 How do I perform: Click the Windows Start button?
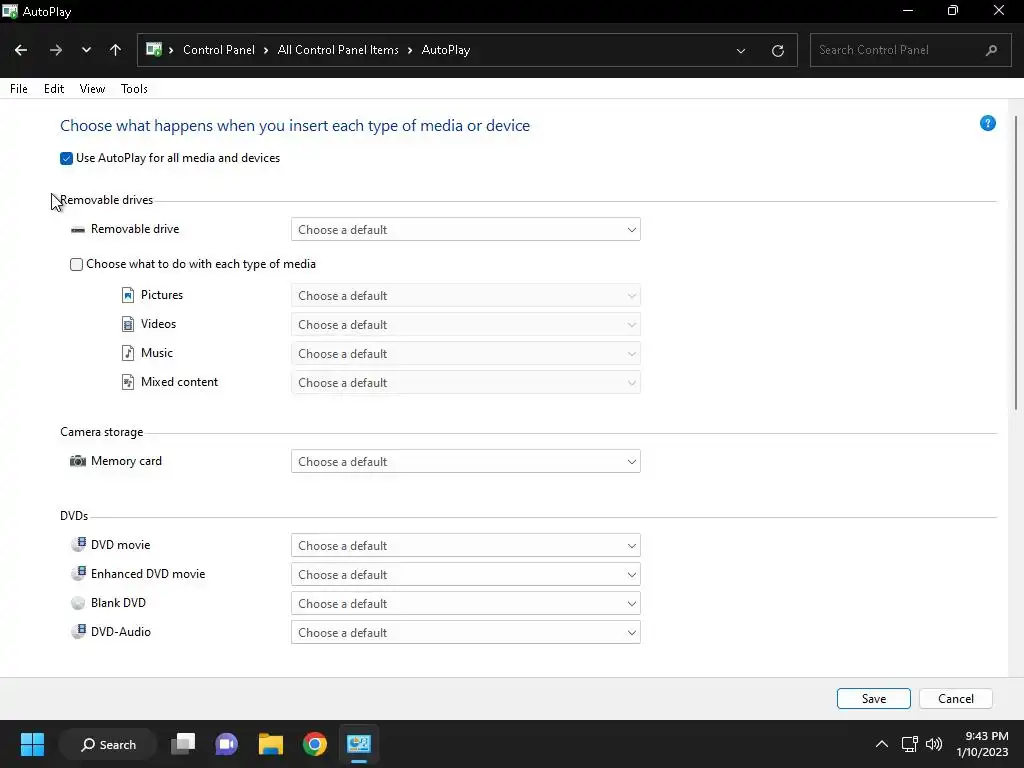[x=32, y=744]
